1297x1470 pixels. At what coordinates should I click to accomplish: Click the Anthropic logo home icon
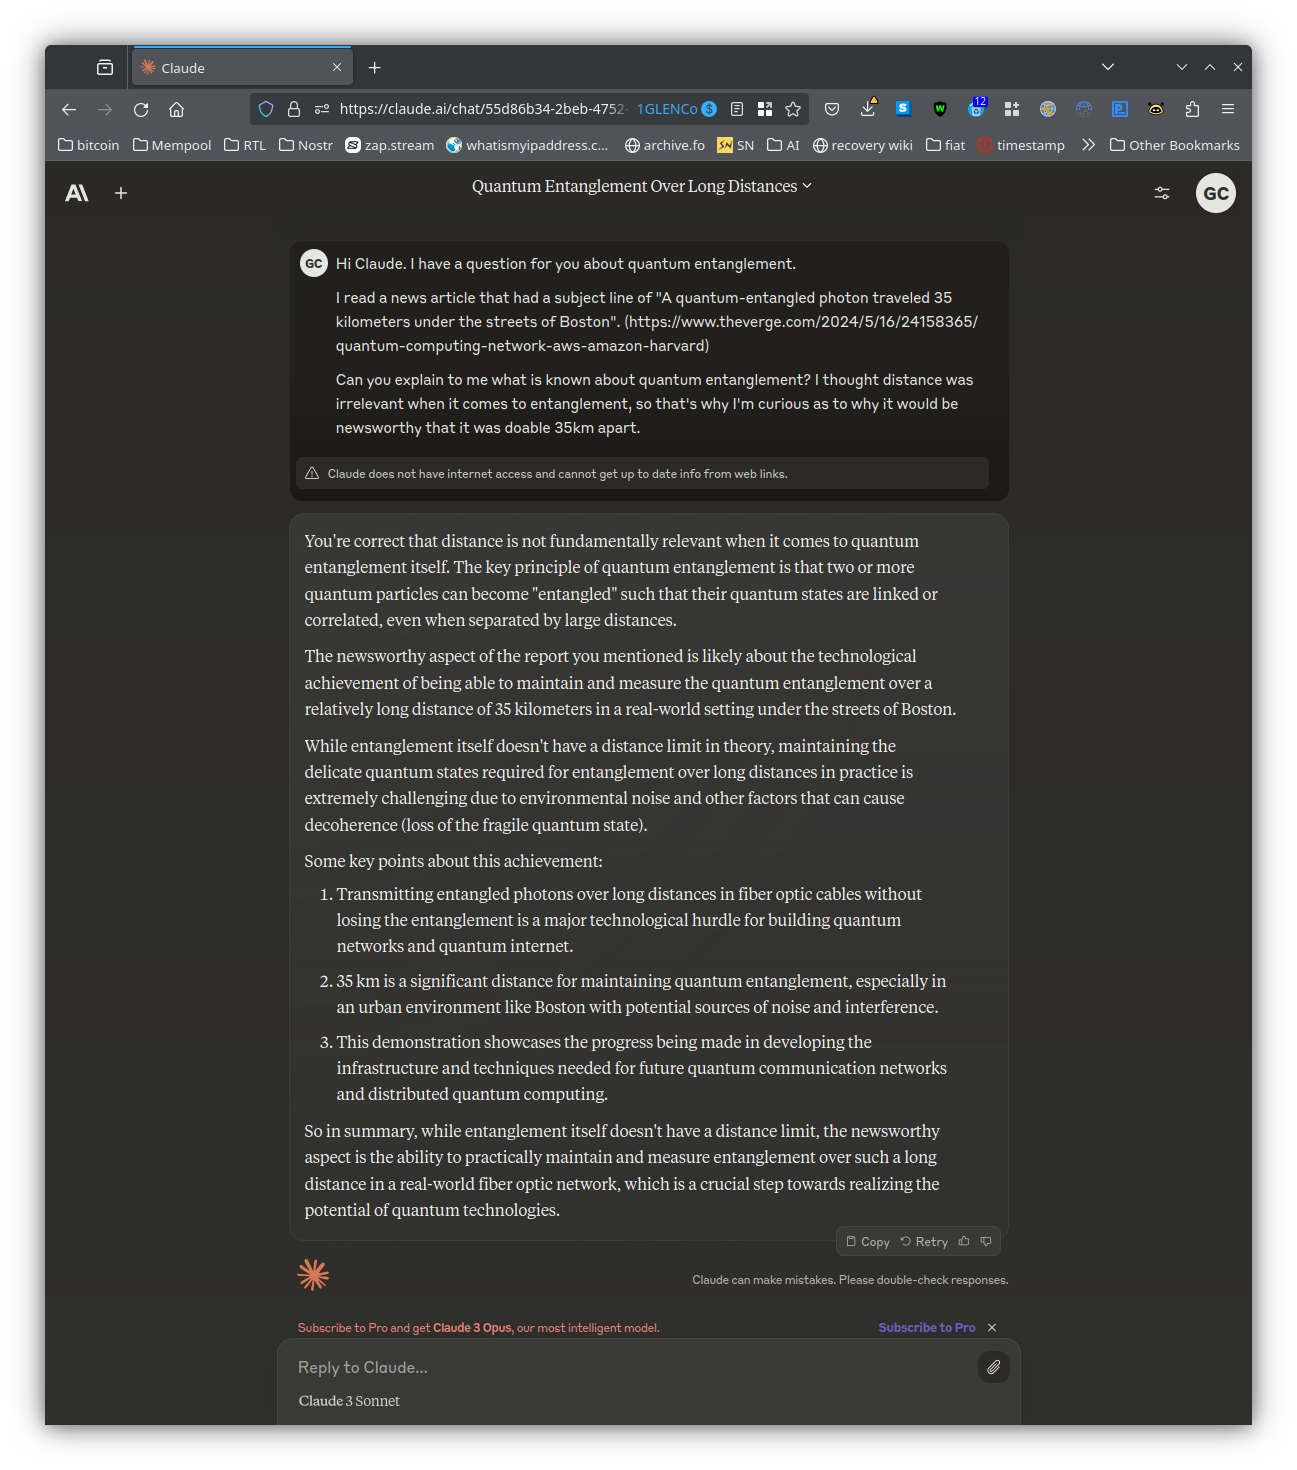coord(77,193)
